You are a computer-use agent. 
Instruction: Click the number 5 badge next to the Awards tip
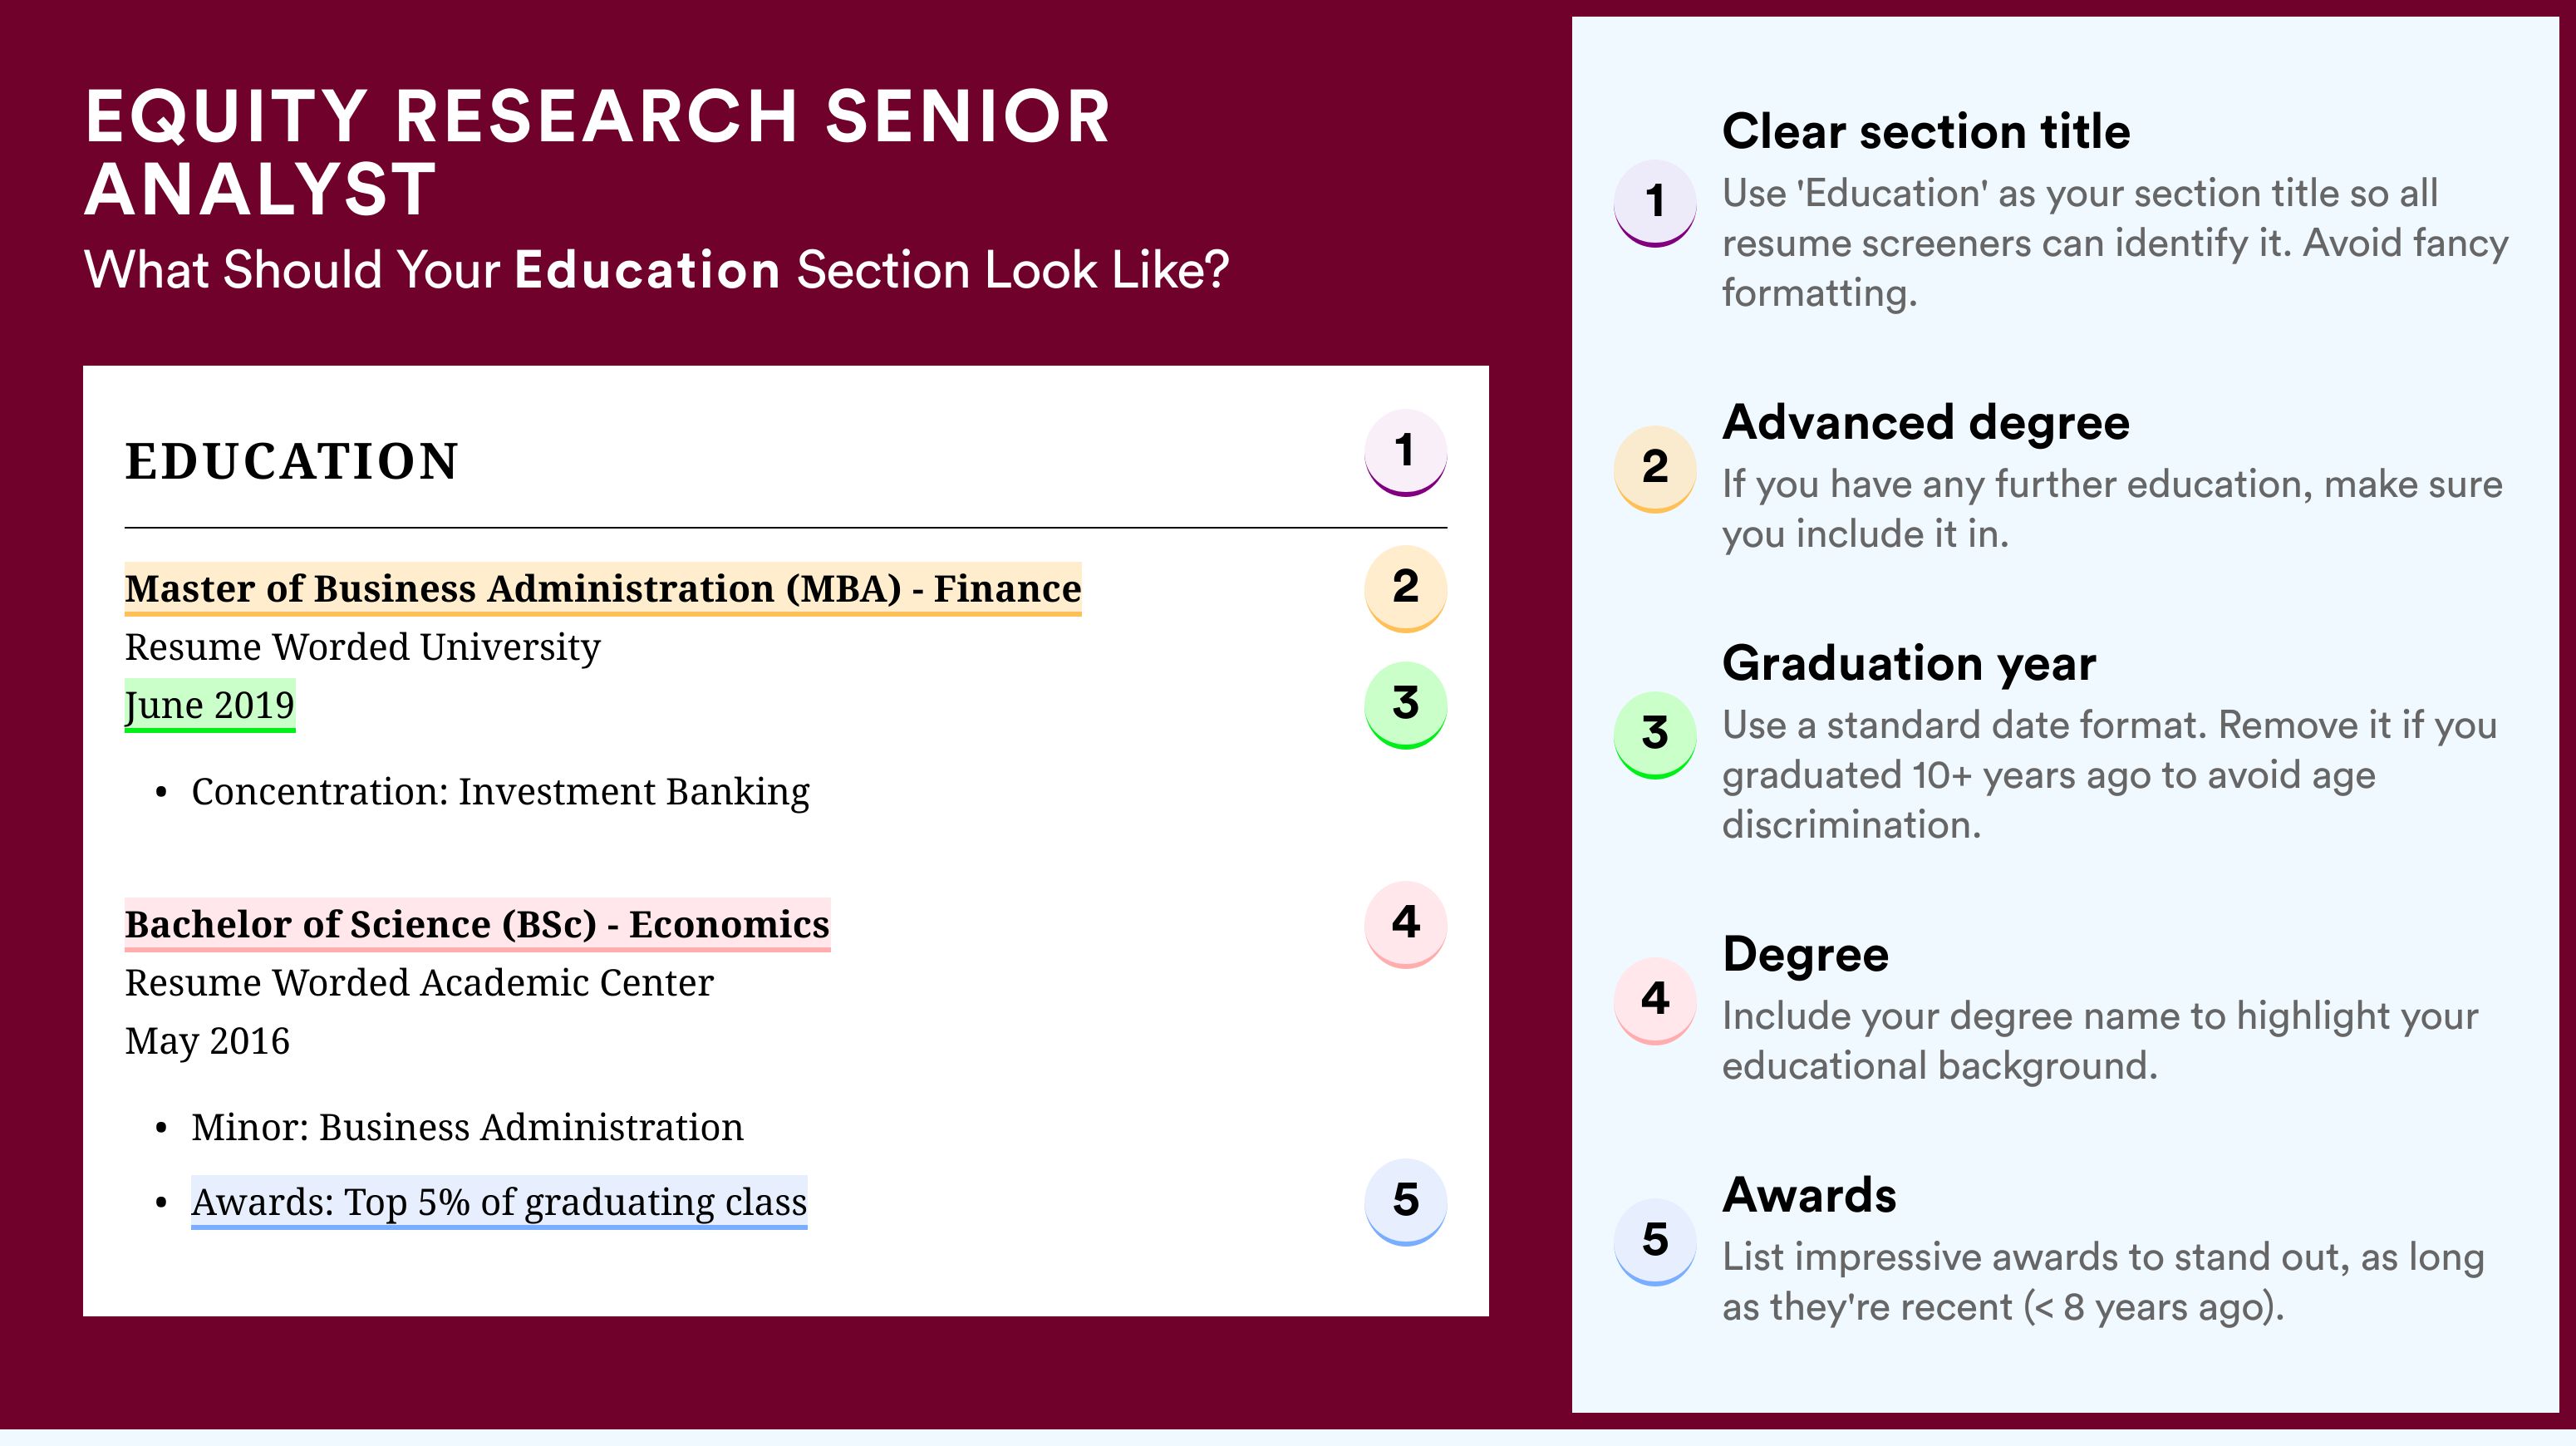click(1655, 1241)
